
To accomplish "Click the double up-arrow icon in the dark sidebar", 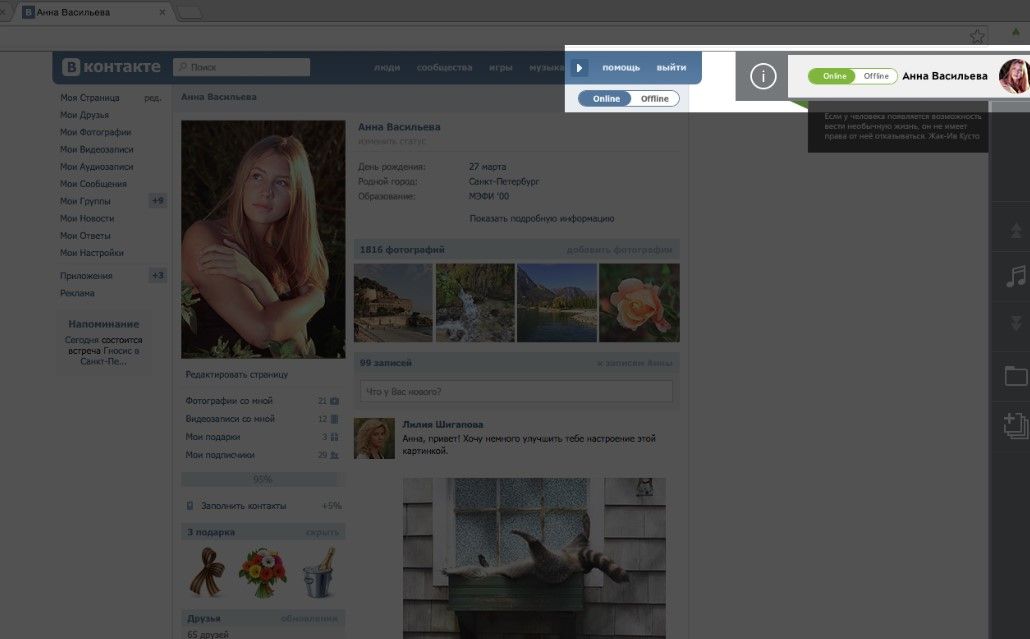I will tap(1016, 230).
